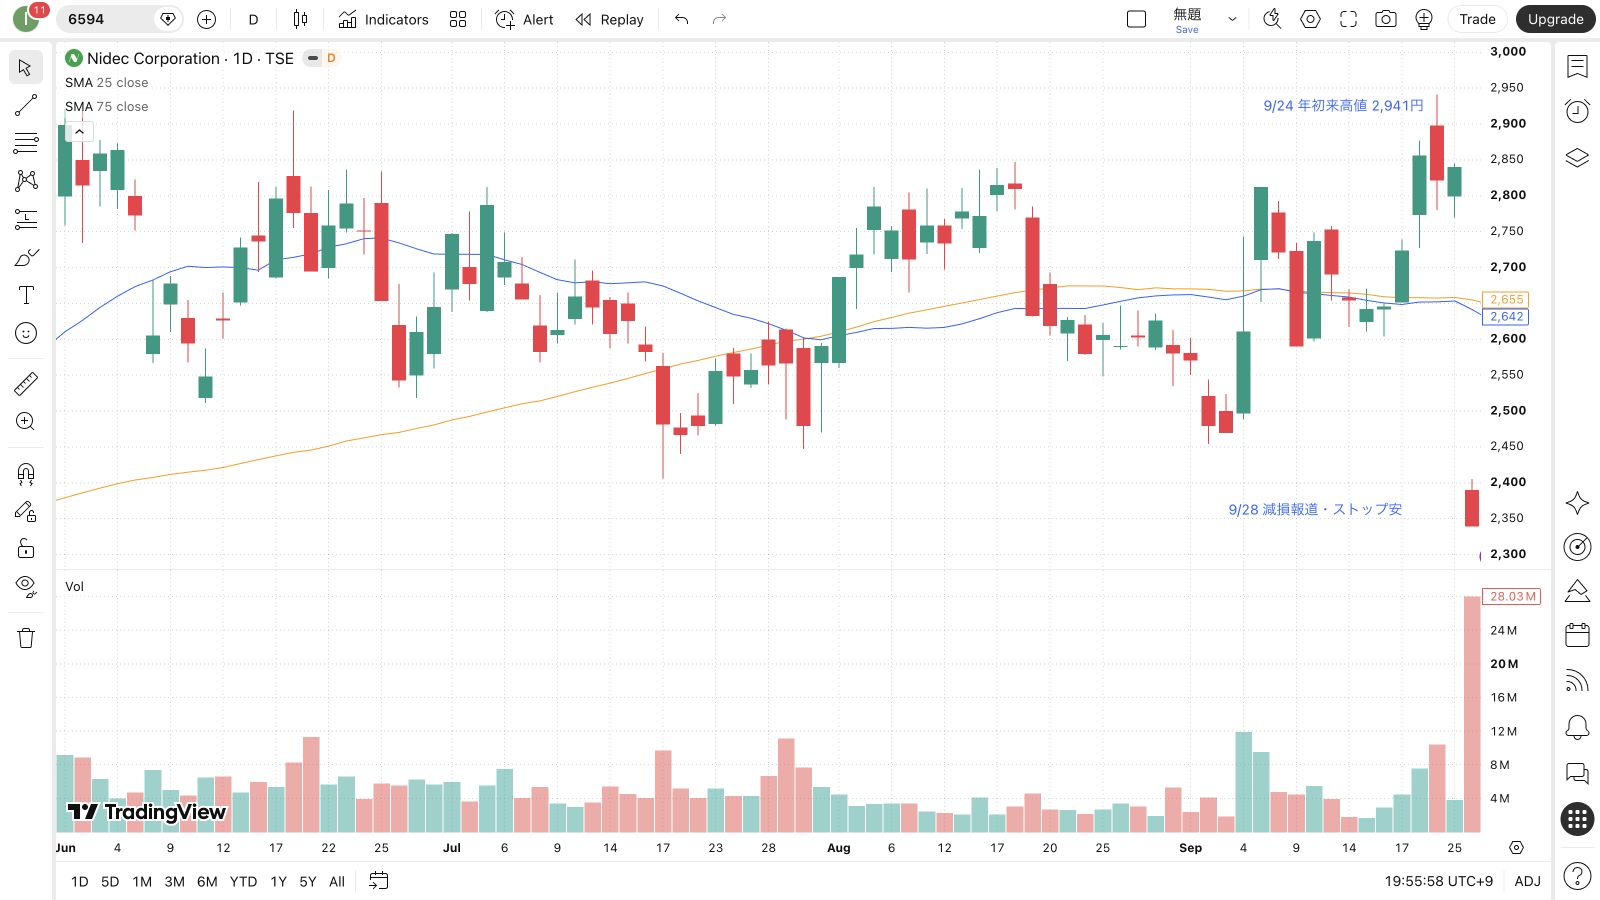Expand the manage layouts dropdown arrow
The height and width of the screenshot is (900, 1600).
(x=1232, y=19)
